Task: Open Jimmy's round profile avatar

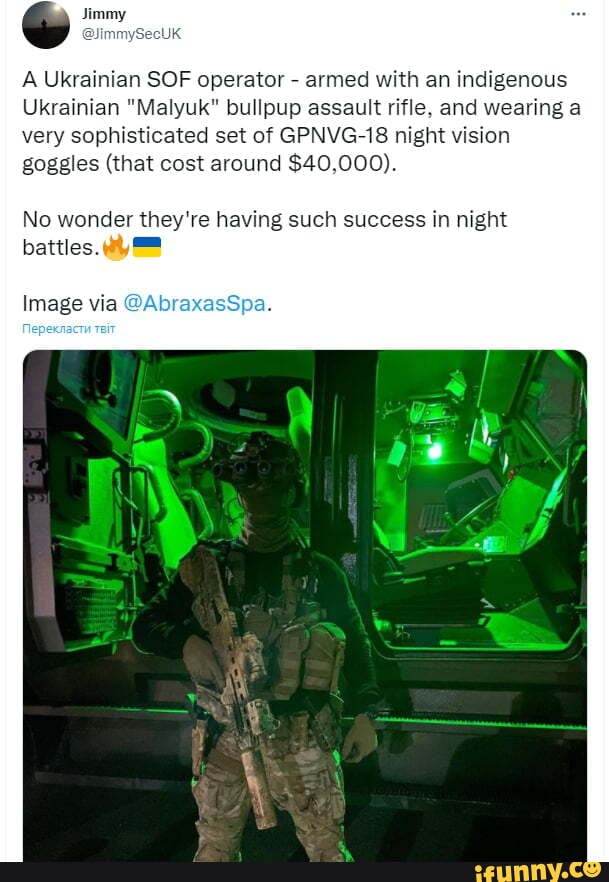Action: [46, 25]
